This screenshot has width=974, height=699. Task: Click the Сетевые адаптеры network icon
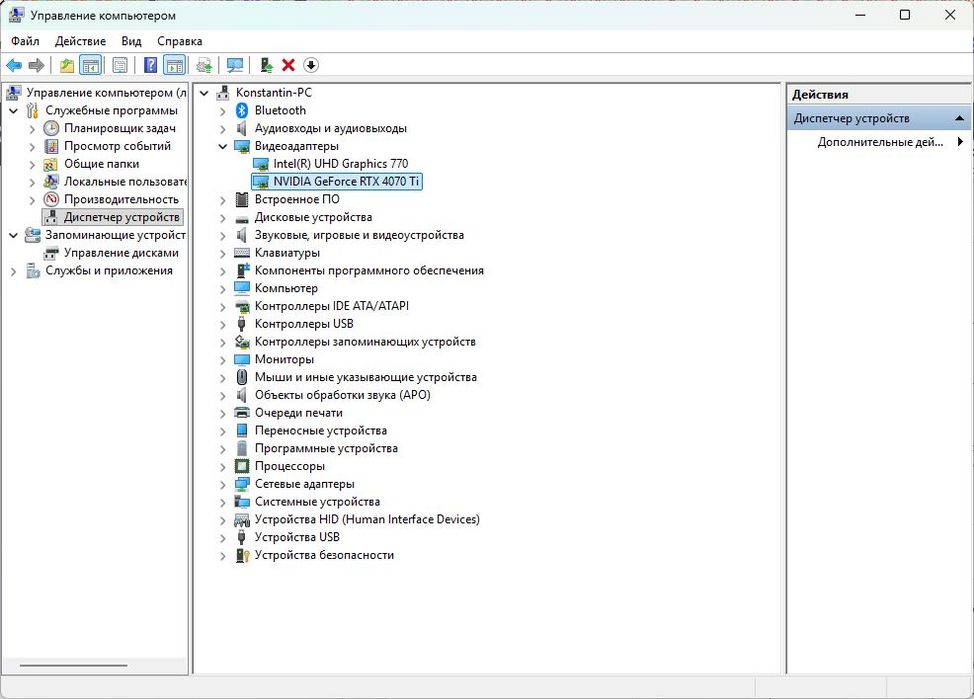click(x=242, y=484)
